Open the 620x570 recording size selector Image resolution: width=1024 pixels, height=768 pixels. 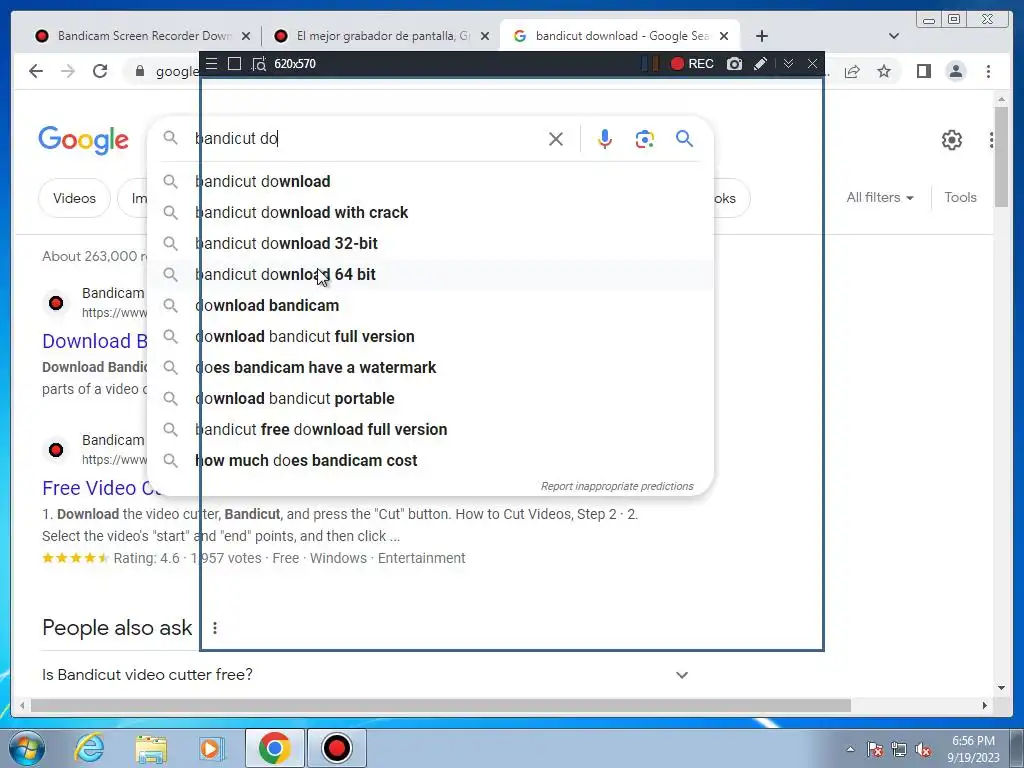pyautogui.click(x=295, y=63)
